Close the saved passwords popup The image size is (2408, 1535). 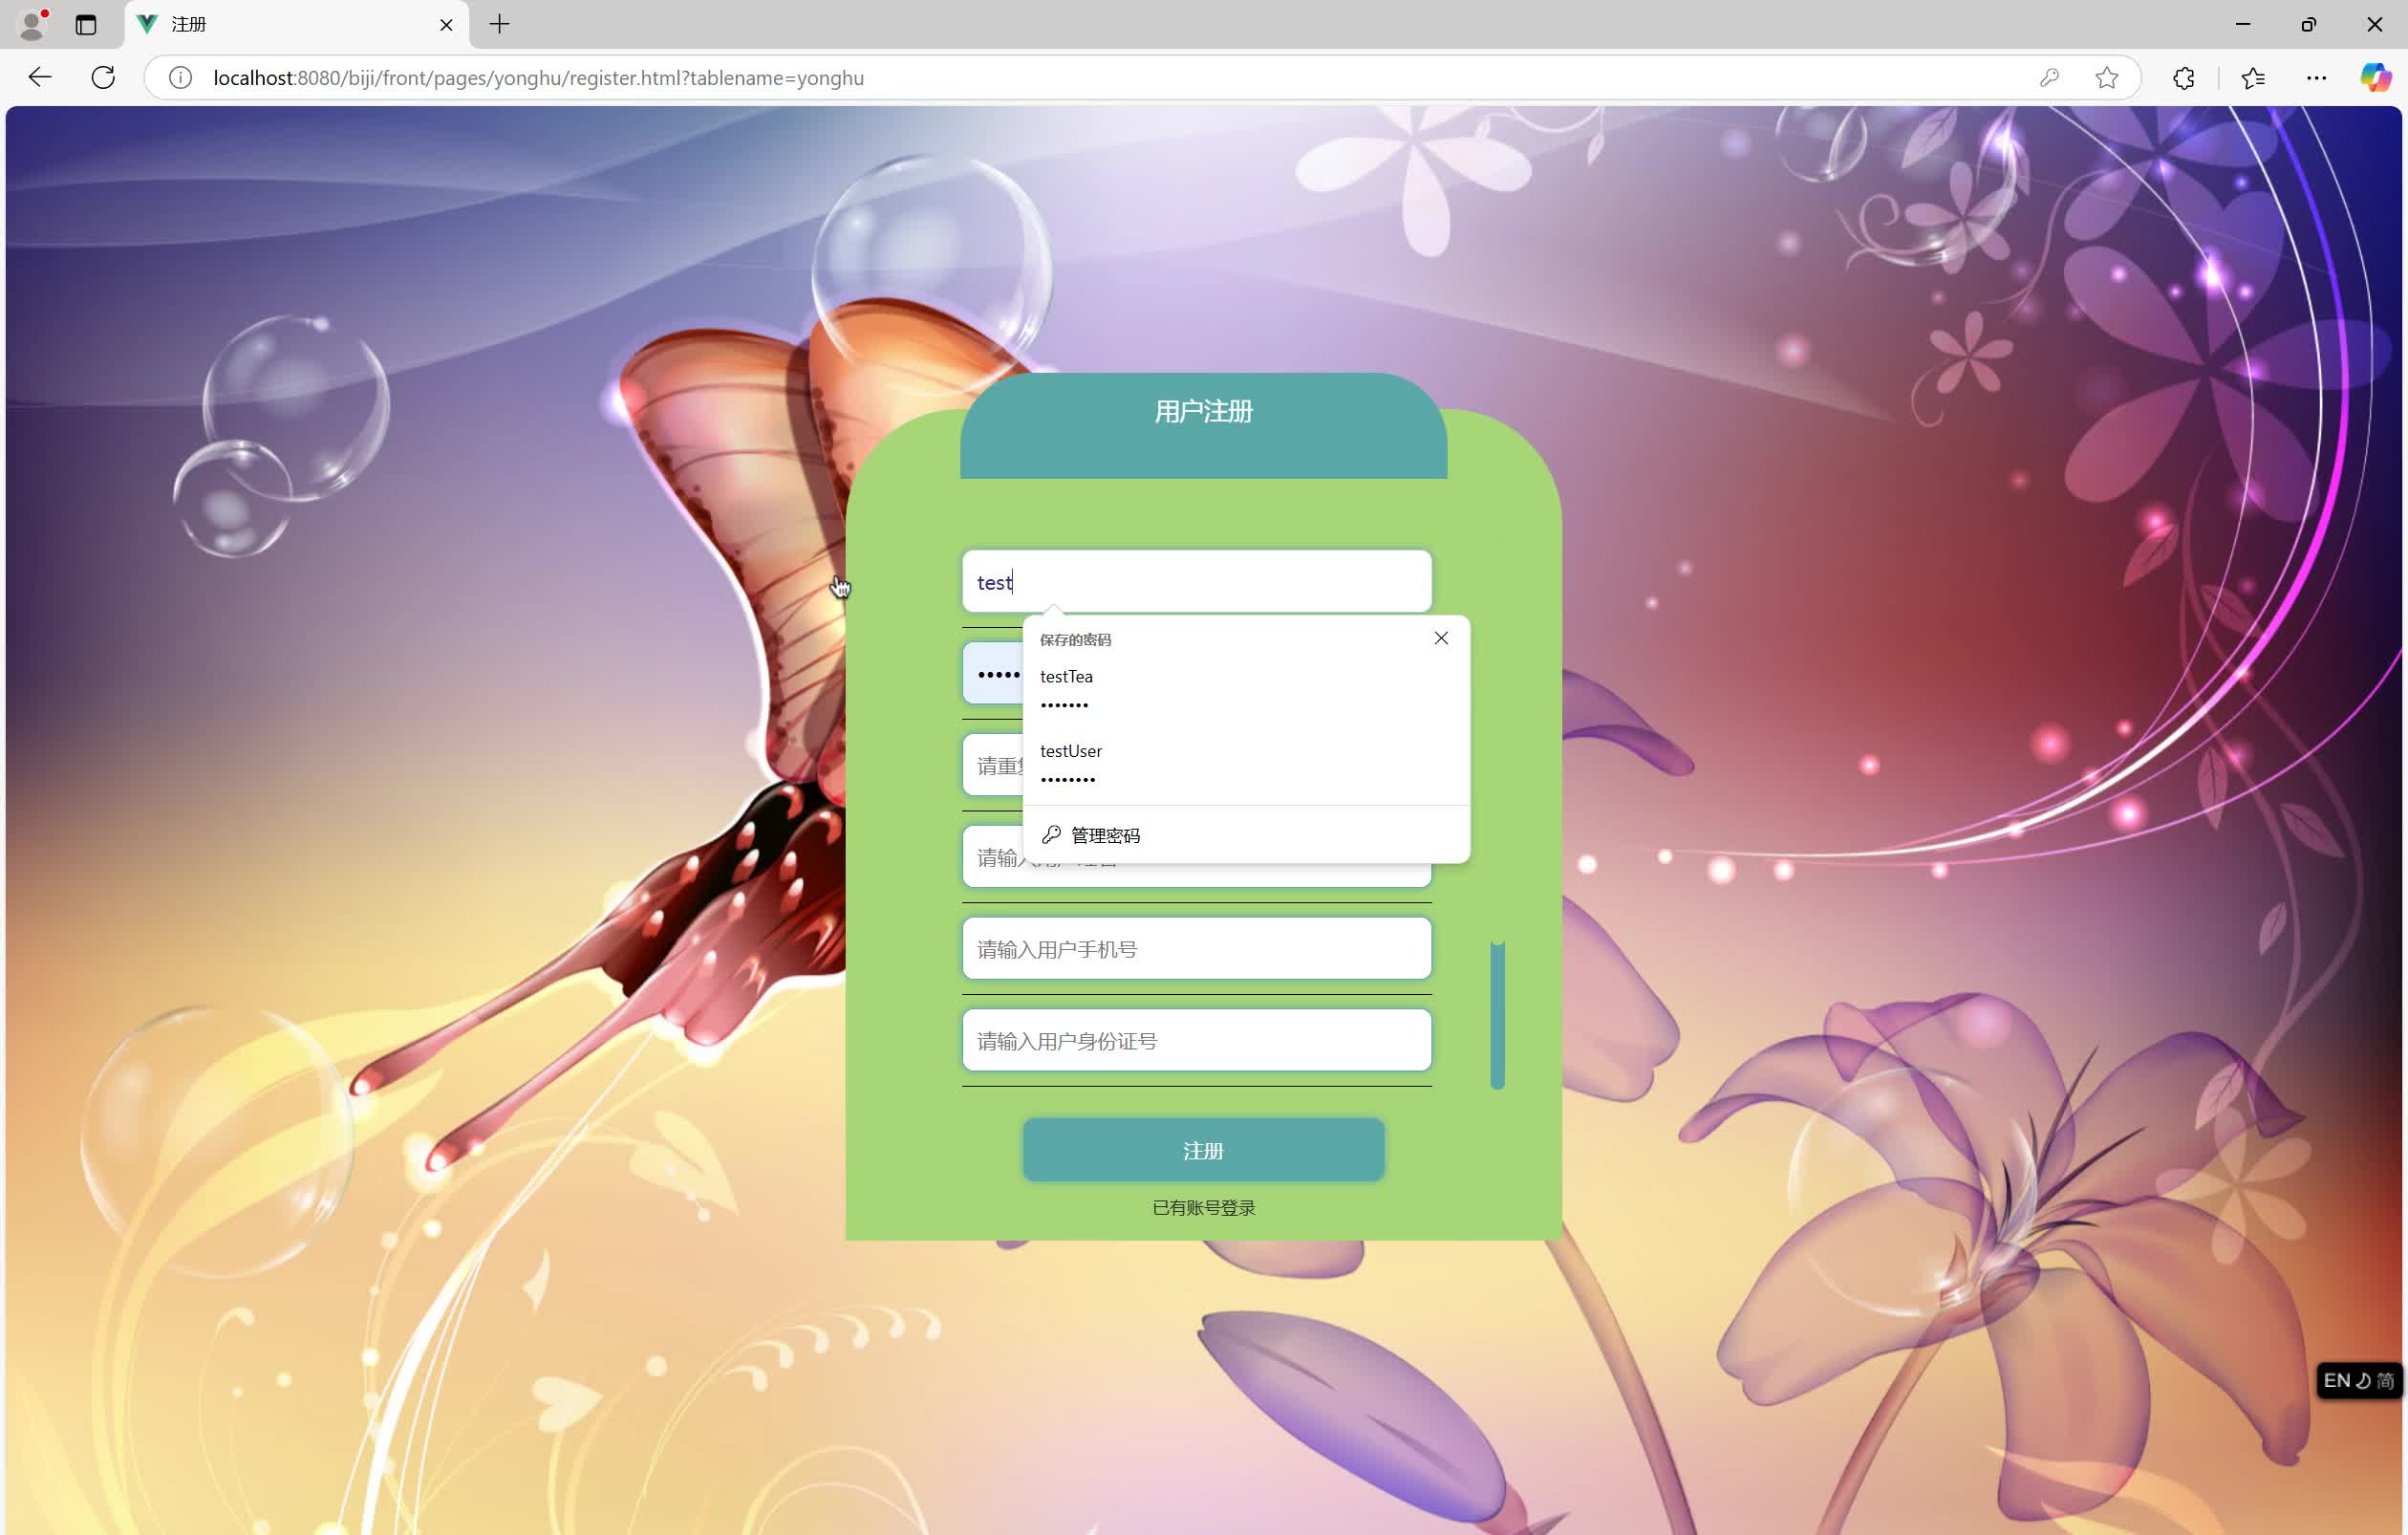click(1441, 638)
